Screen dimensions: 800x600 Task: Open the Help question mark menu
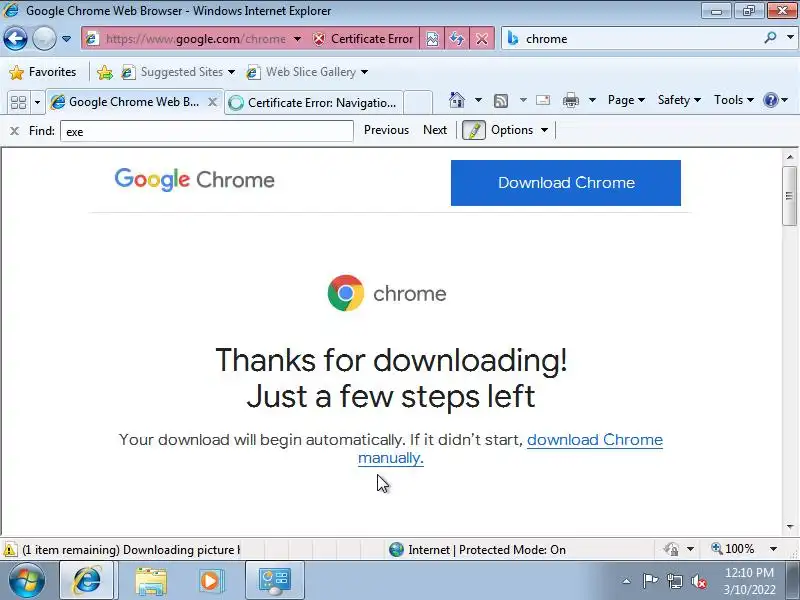tap(776, 100)
